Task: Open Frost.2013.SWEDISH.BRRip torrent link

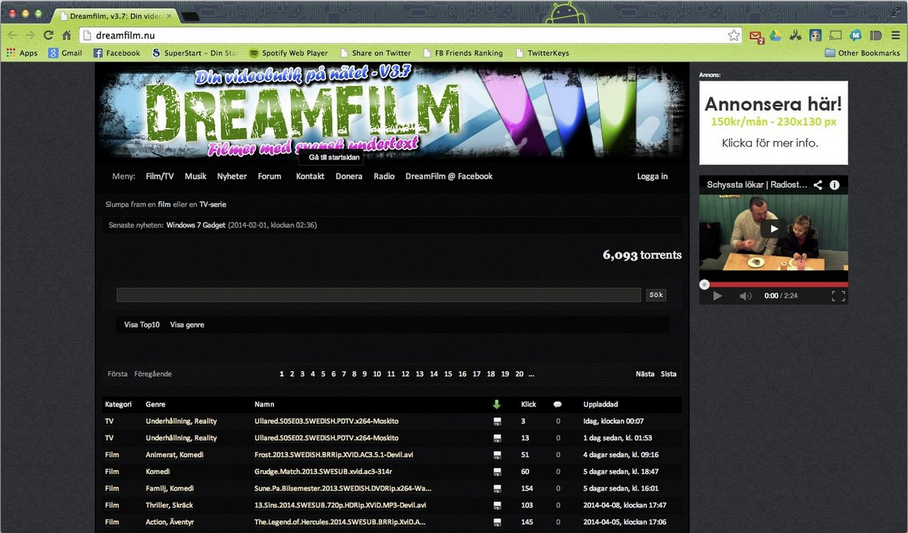Action: tap(334, 455)
